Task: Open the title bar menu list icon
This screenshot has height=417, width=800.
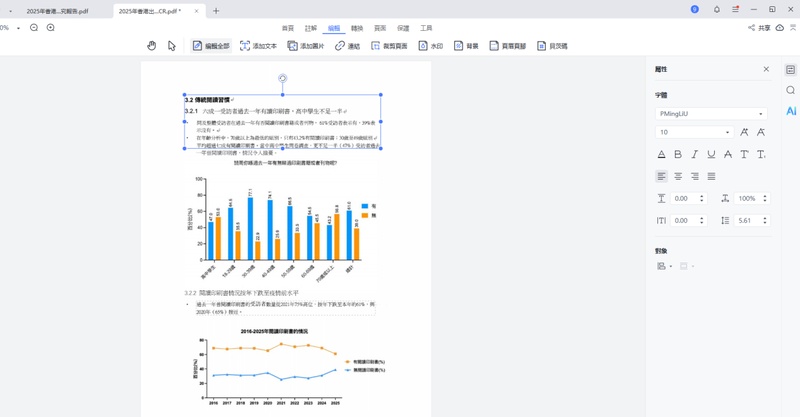Action: tap(735, 9)
